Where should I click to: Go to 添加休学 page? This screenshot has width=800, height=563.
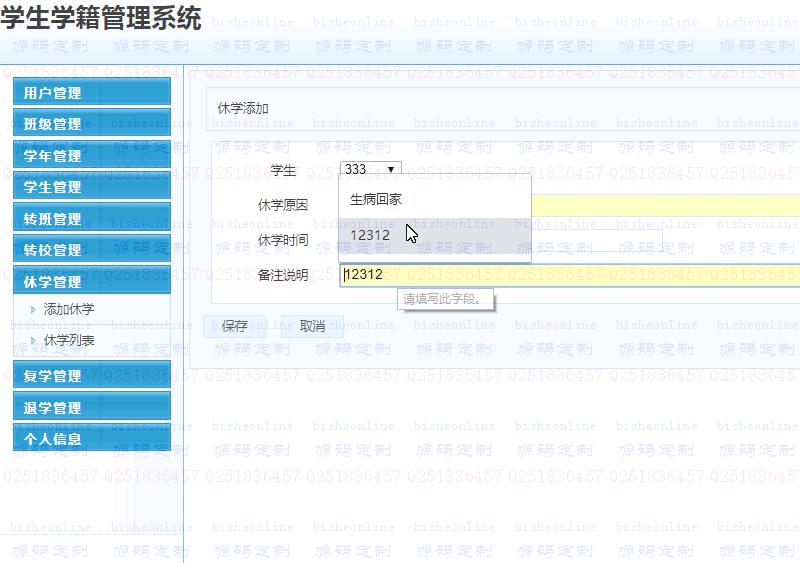point(69,309)
